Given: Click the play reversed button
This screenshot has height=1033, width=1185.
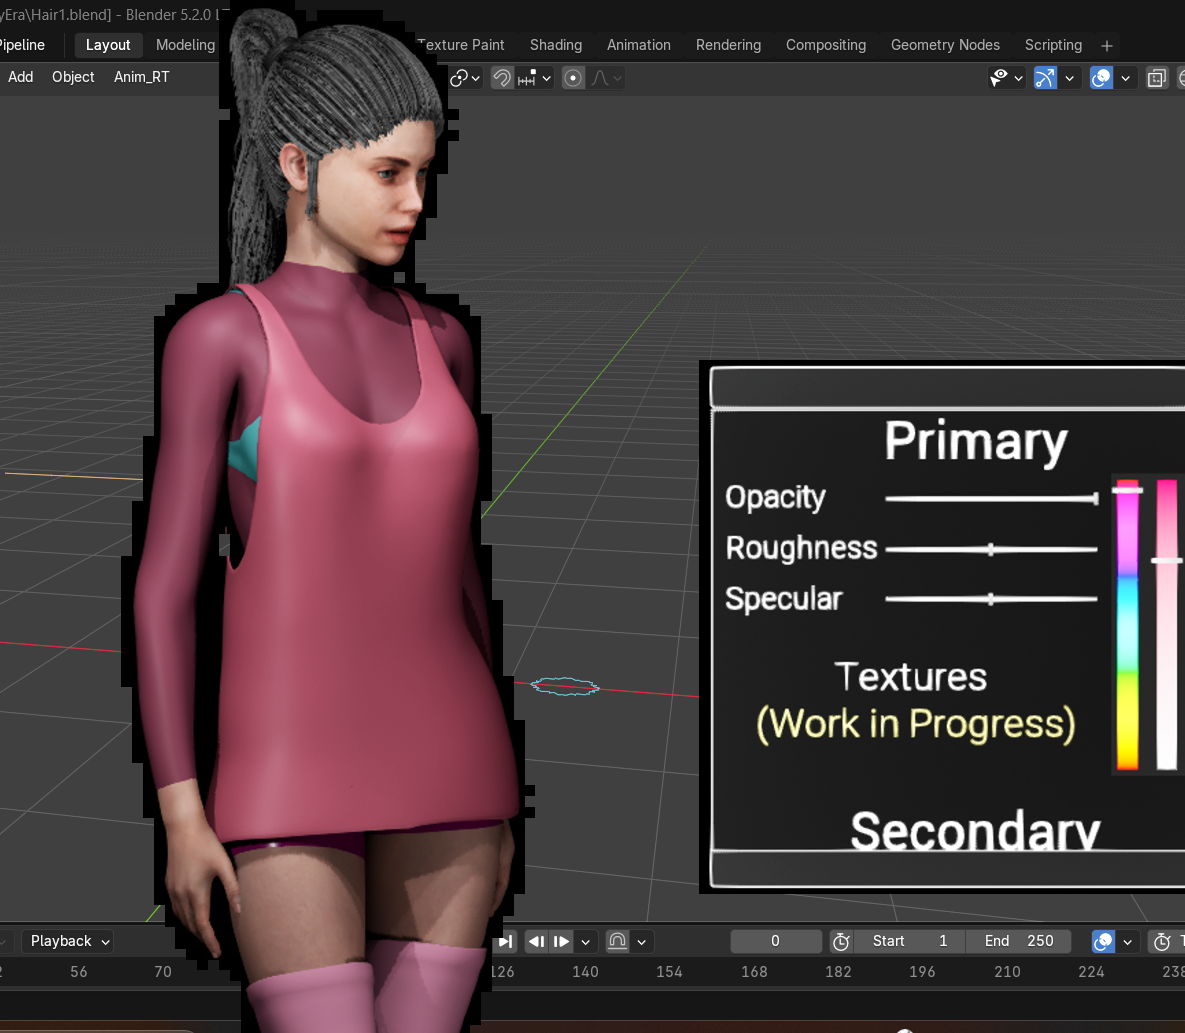Looking at the screenshot, I should point(537,942).
